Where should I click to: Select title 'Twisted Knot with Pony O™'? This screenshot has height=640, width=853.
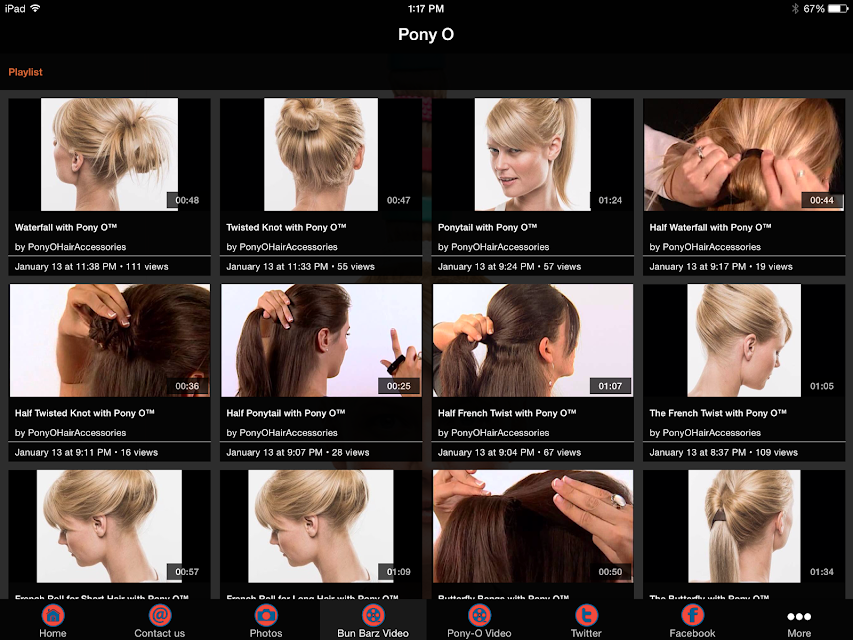click(x=286, y=227)
